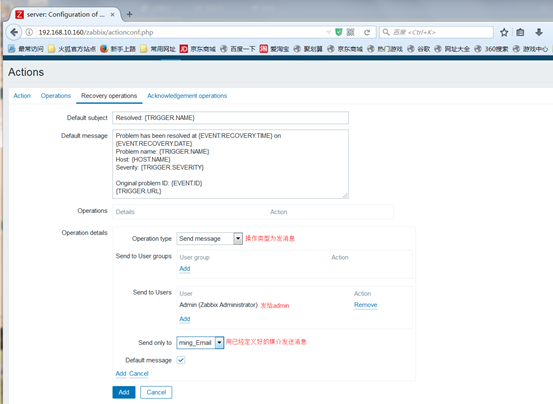The height and width of the screenshot is (404, 553).
Task: Open the 京东商城 bookmark with red JD icon
Action: [198, 49]
